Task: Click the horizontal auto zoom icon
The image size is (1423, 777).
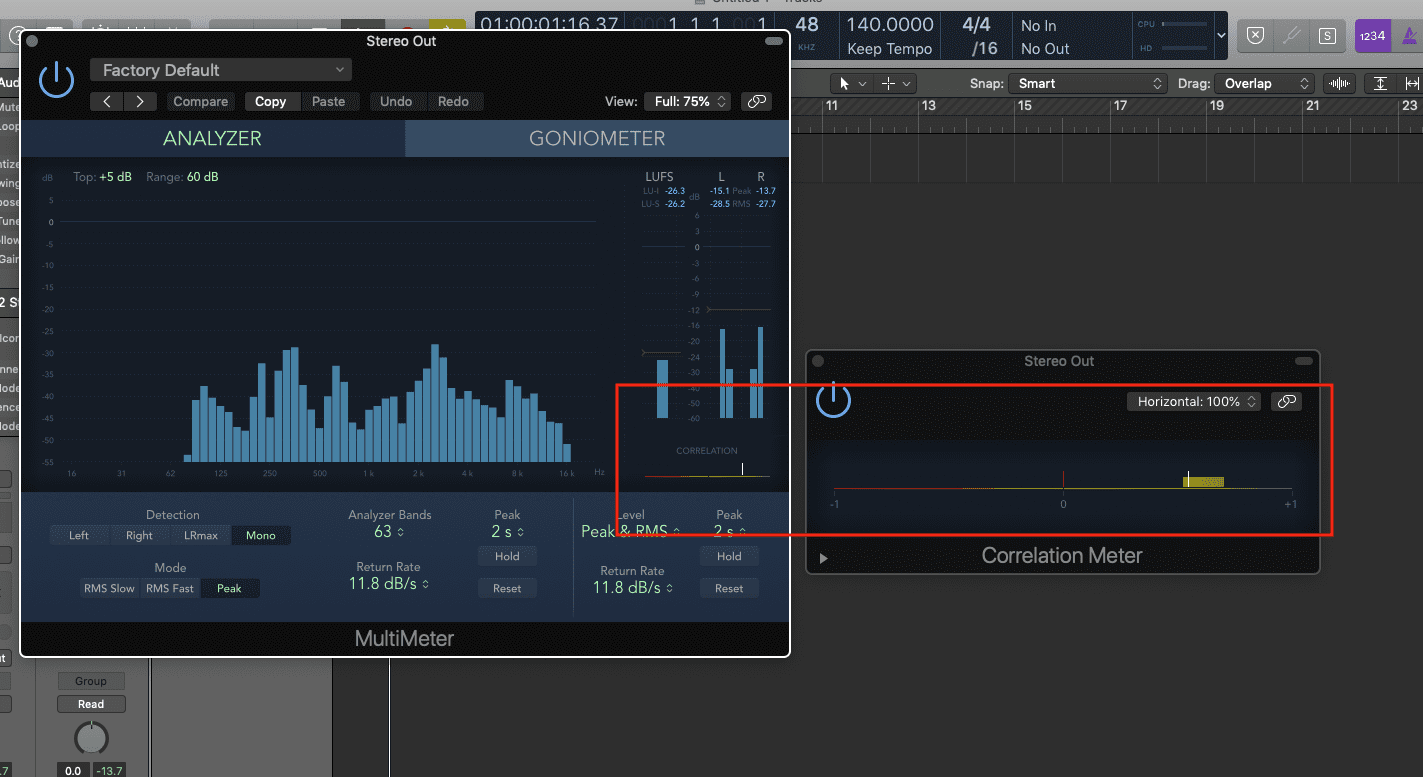Action: [x=1412, y=84]
